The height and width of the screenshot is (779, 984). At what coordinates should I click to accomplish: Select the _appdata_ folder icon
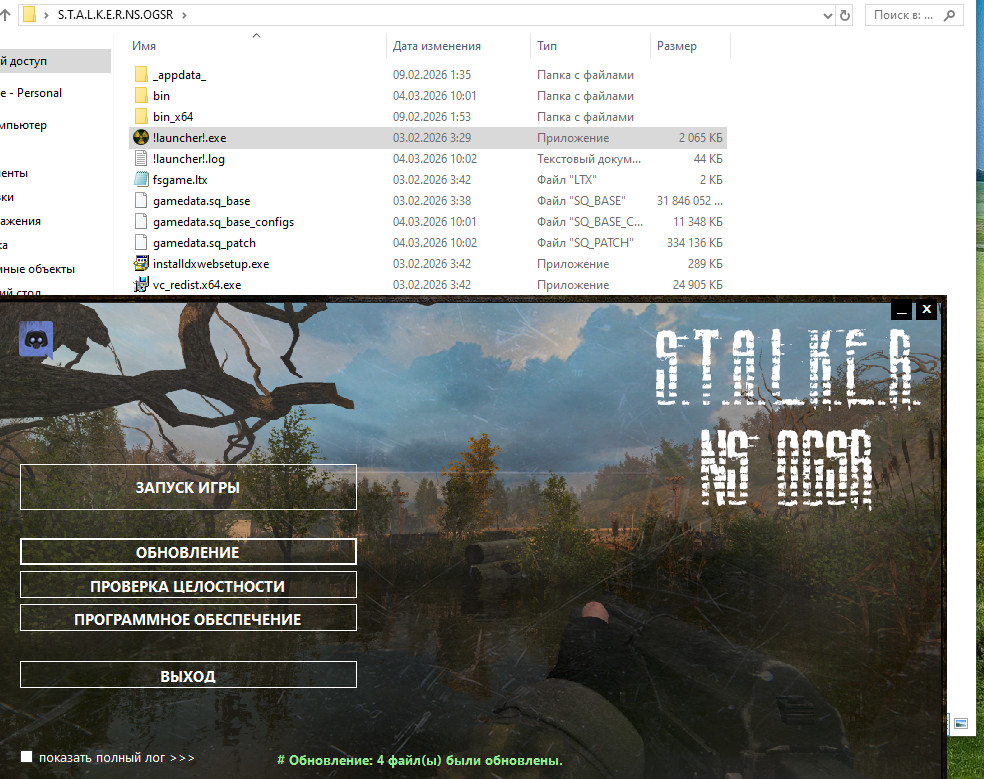[141, 75]
